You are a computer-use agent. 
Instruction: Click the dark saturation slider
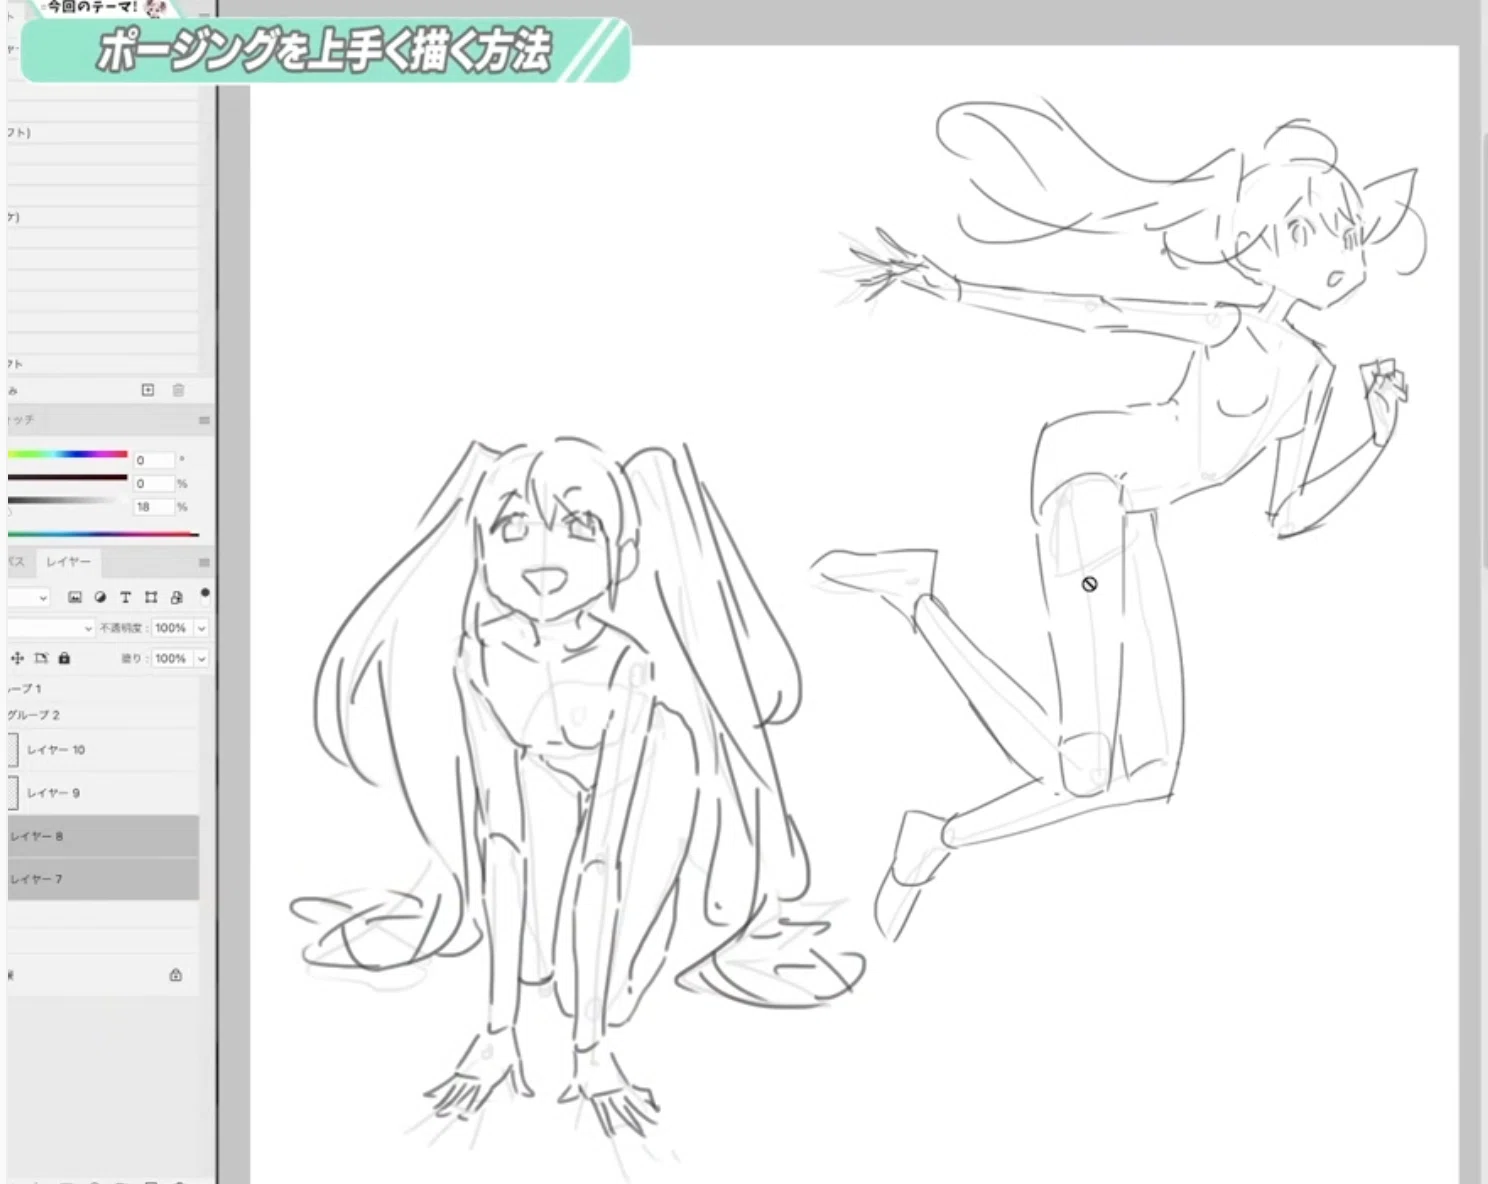click(68, 477)
